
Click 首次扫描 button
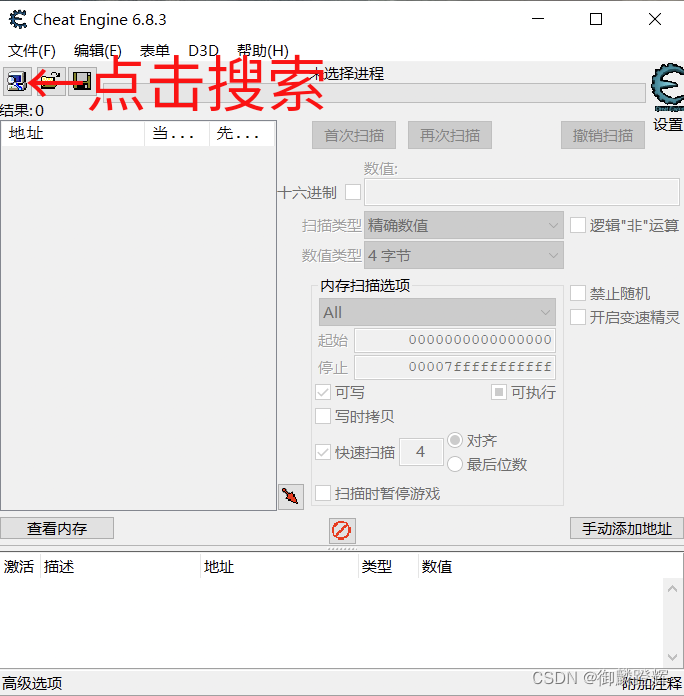tap(354, 135)
